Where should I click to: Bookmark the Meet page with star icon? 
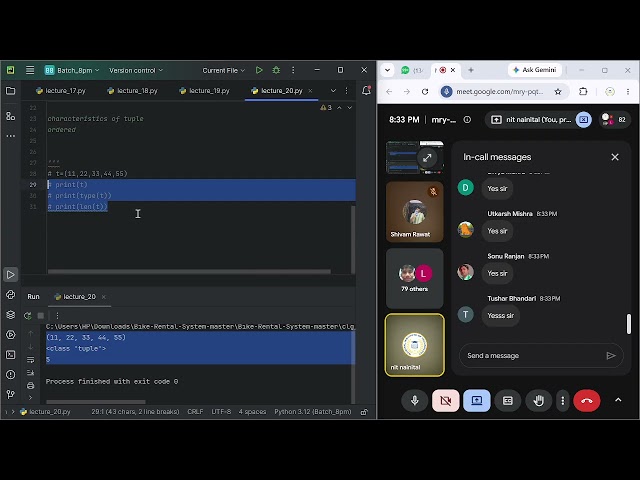[x=558, y=91]
